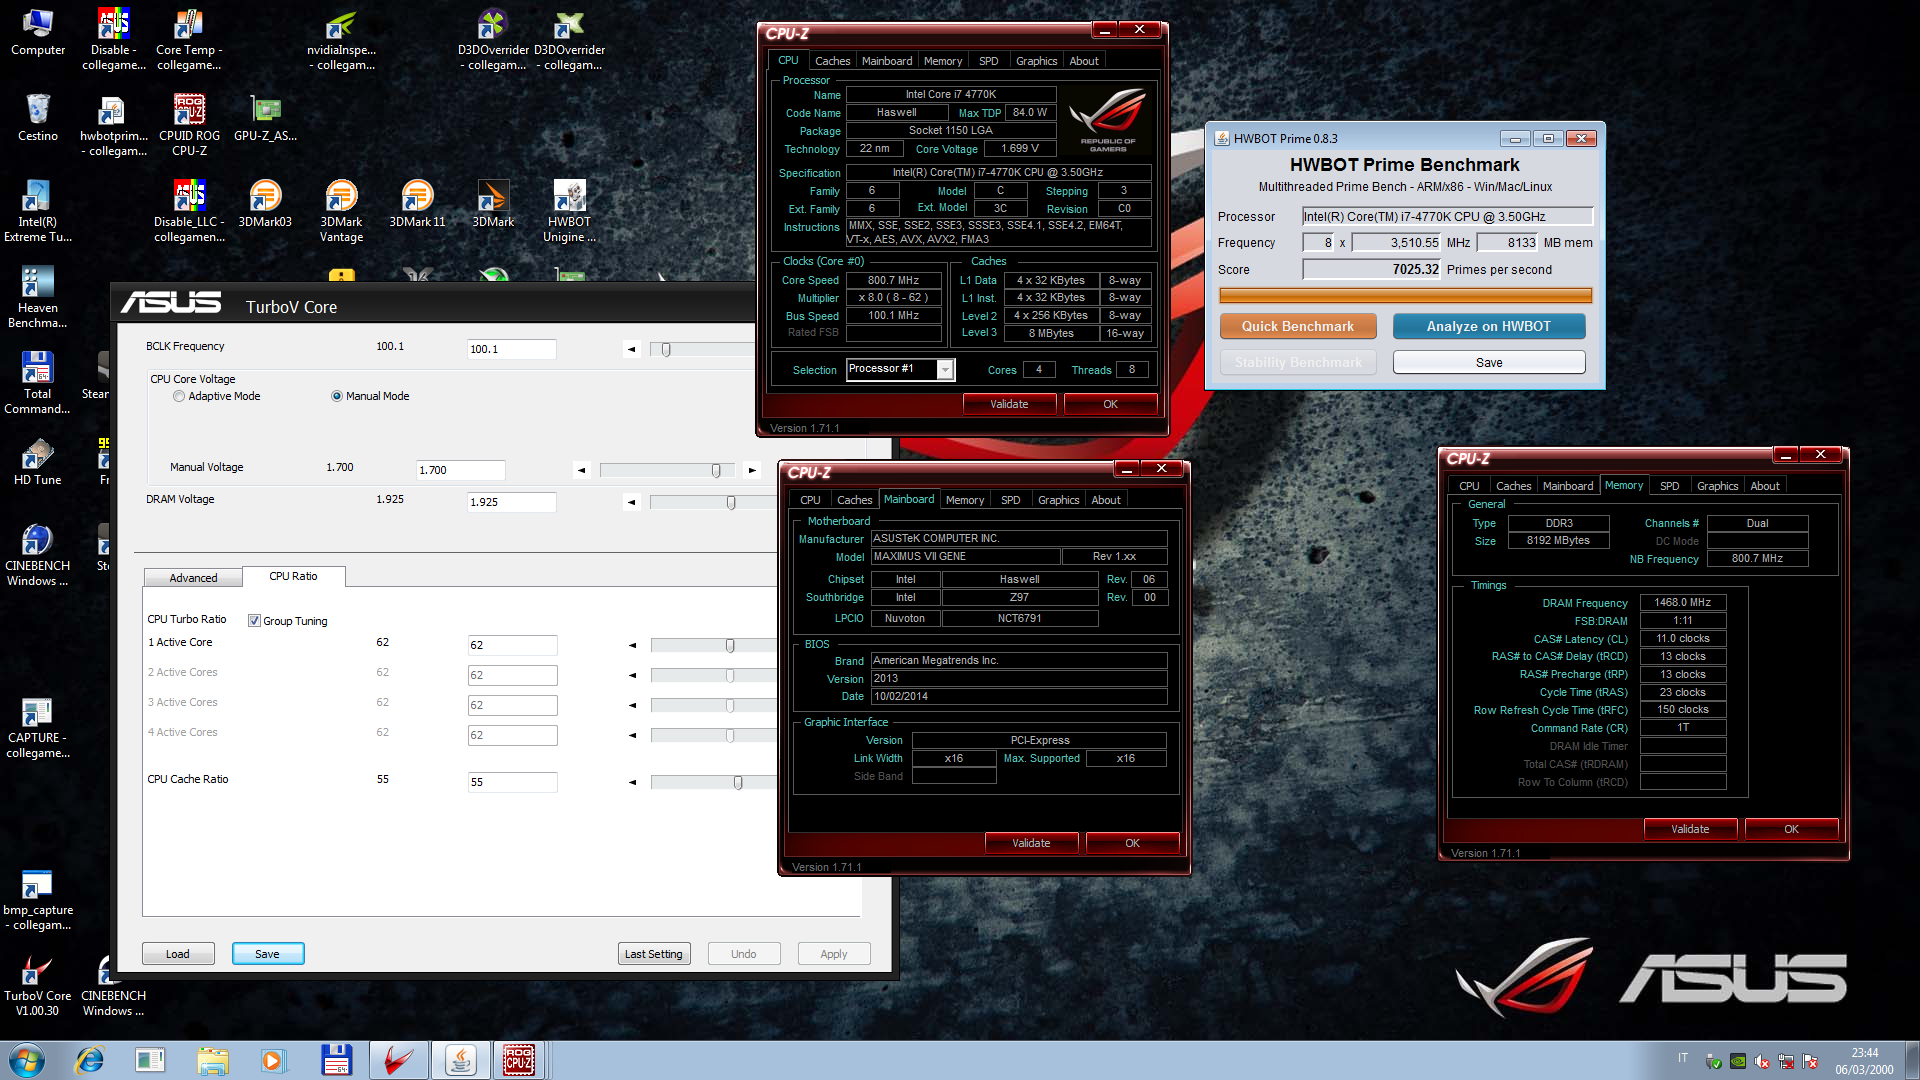This screenshot has width=1920, height=1080.
Task: Select Adaptive Mode for CPU Core Voltage
Action: [179, 396]
